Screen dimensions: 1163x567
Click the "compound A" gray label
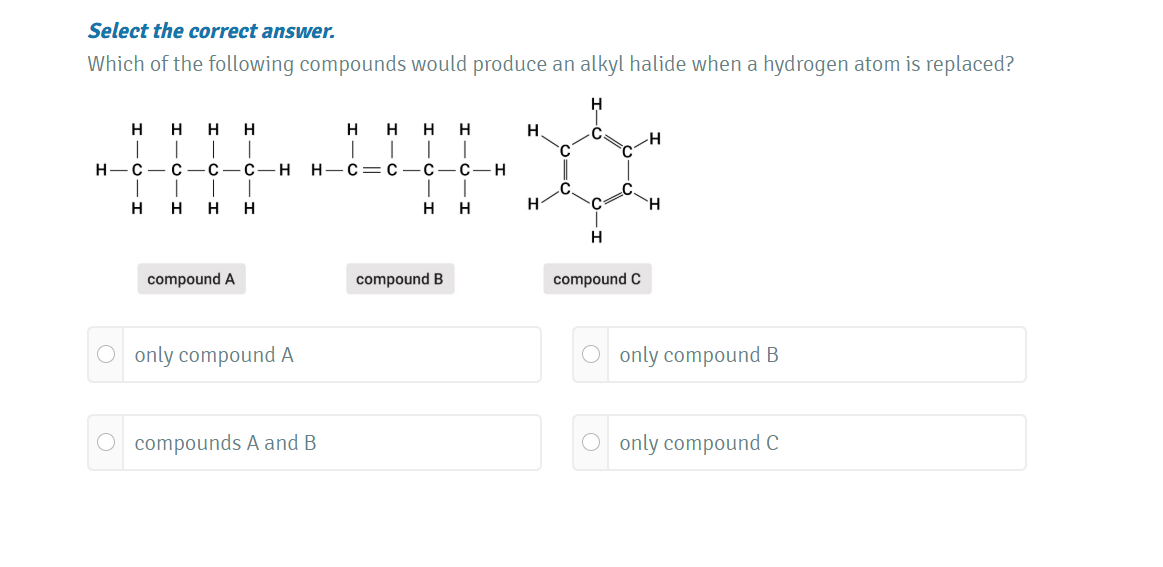[x=191, y=279]
